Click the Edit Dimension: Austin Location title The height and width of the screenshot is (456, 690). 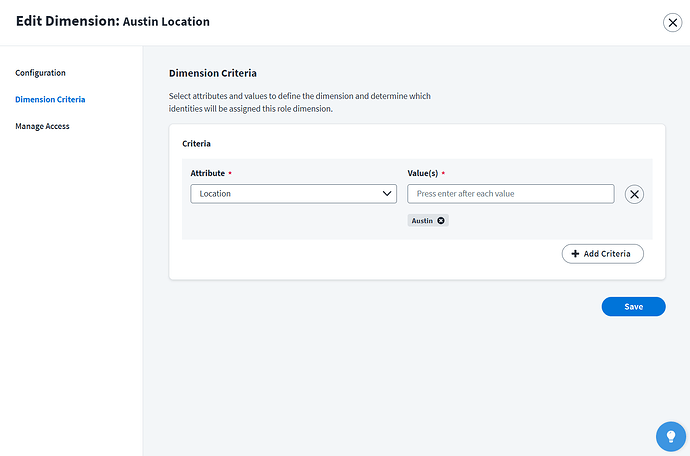point(113,21)
